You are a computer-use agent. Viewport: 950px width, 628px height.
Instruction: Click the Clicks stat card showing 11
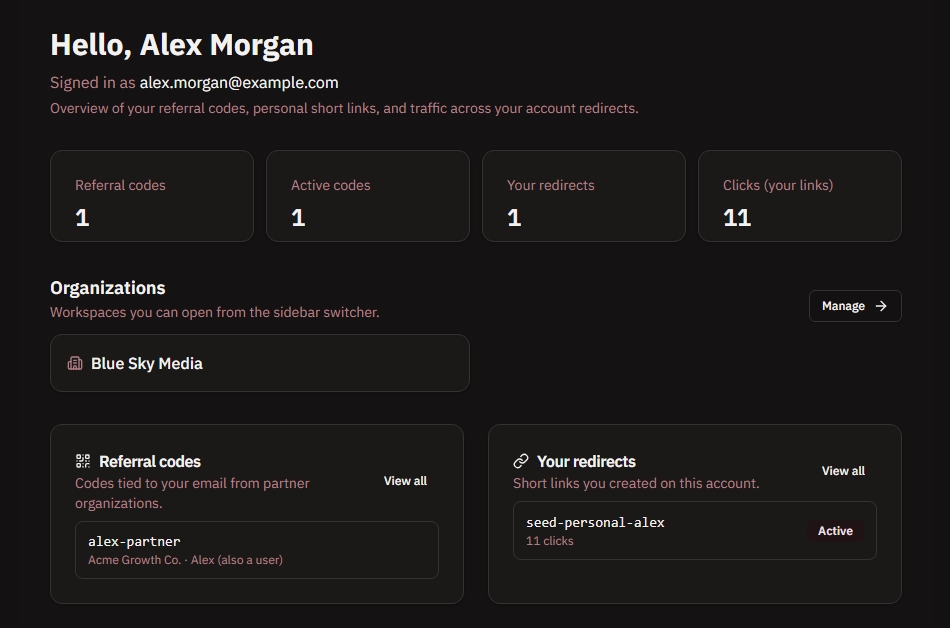coord(799,196)
